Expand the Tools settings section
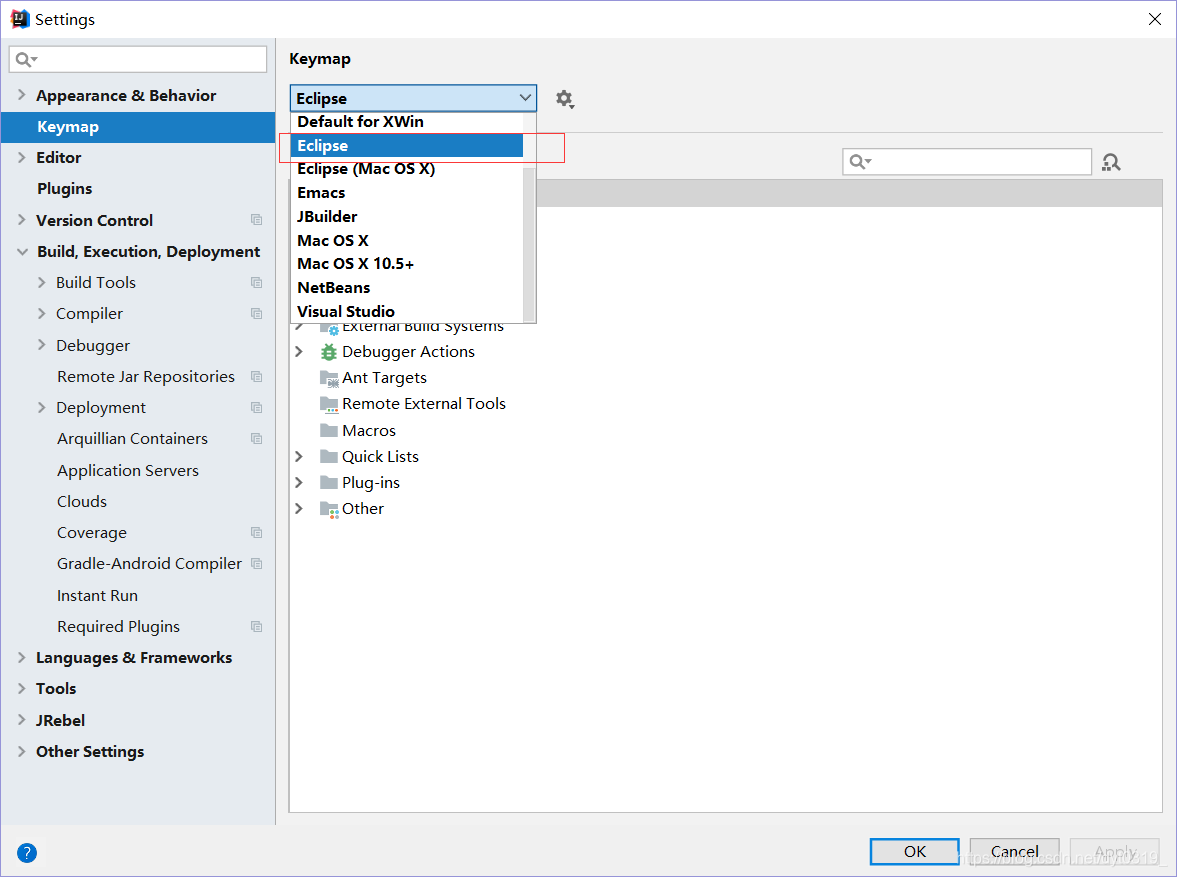The height and width of the screenshot is (877, 1177). click(21, 688)
